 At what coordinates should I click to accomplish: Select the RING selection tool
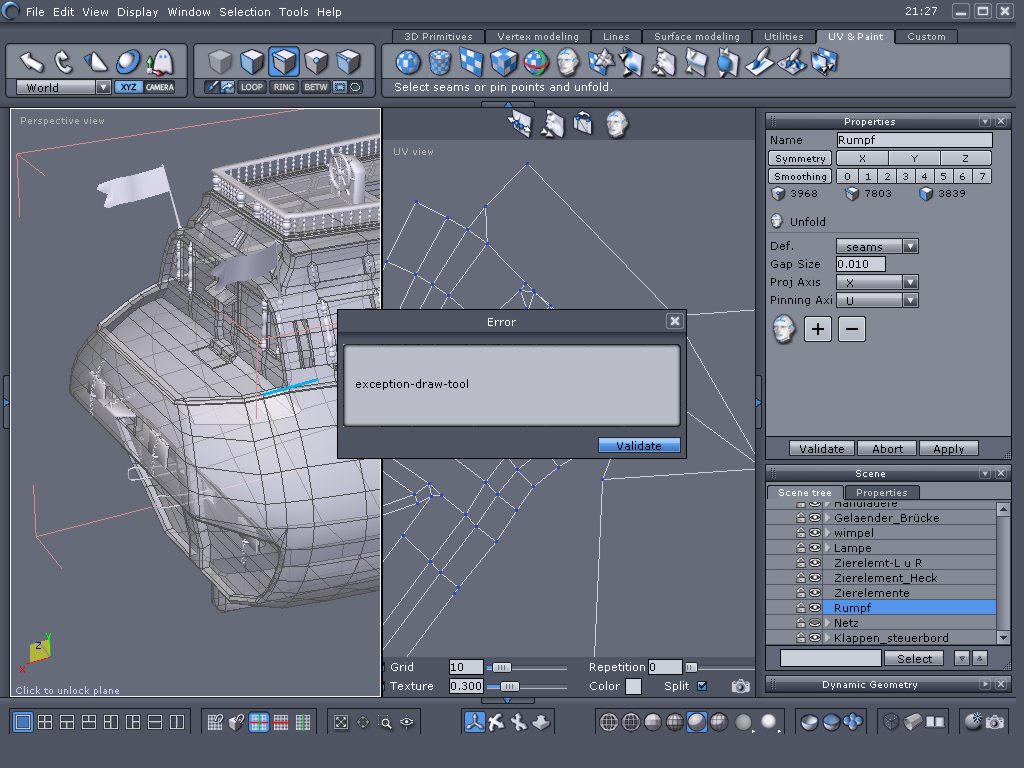[284, 88]
